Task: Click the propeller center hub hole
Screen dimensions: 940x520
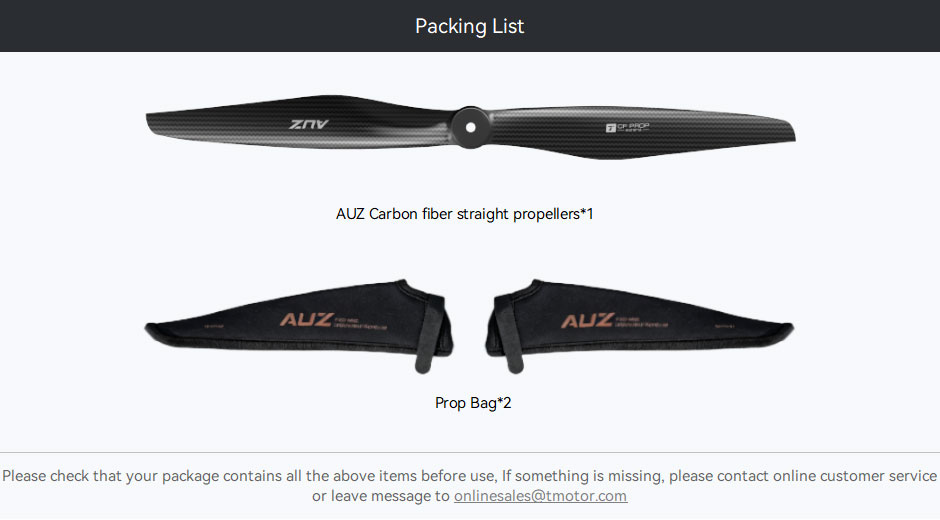Action: click(471, 127)
